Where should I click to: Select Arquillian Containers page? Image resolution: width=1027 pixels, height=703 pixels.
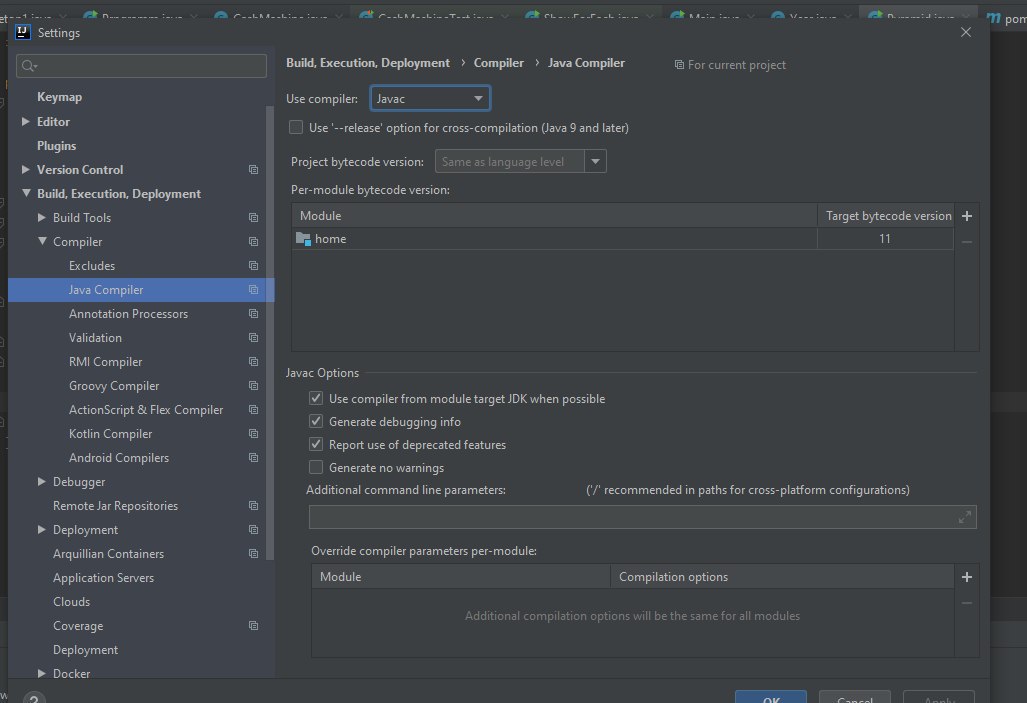coord(109,554)
